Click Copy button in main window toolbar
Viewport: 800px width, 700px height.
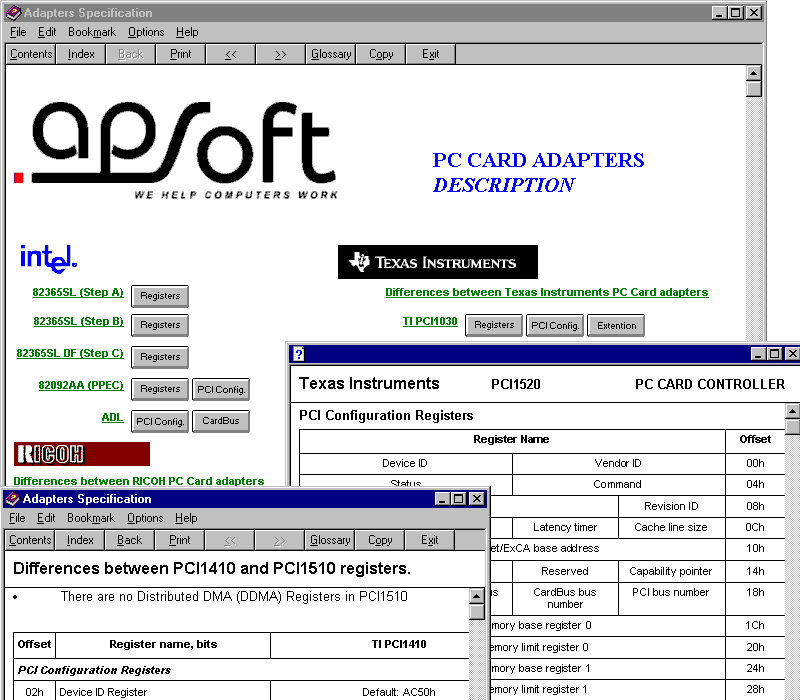pos(381,54)
